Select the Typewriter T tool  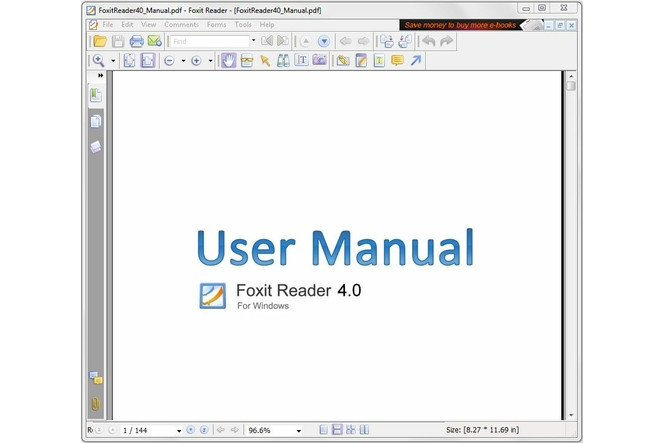302,61
